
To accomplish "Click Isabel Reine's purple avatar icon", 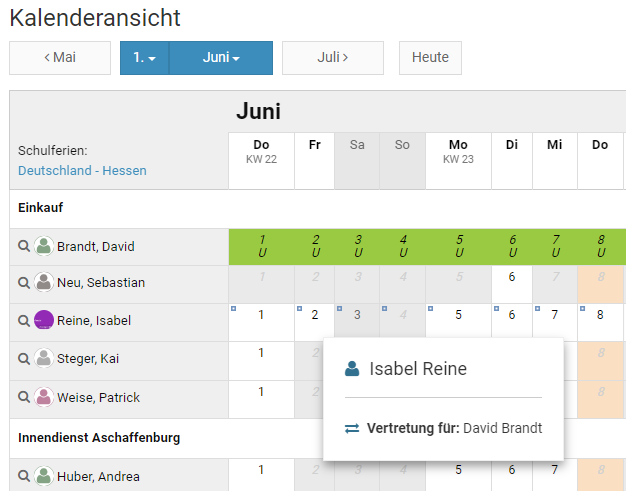I will (44, 321).
